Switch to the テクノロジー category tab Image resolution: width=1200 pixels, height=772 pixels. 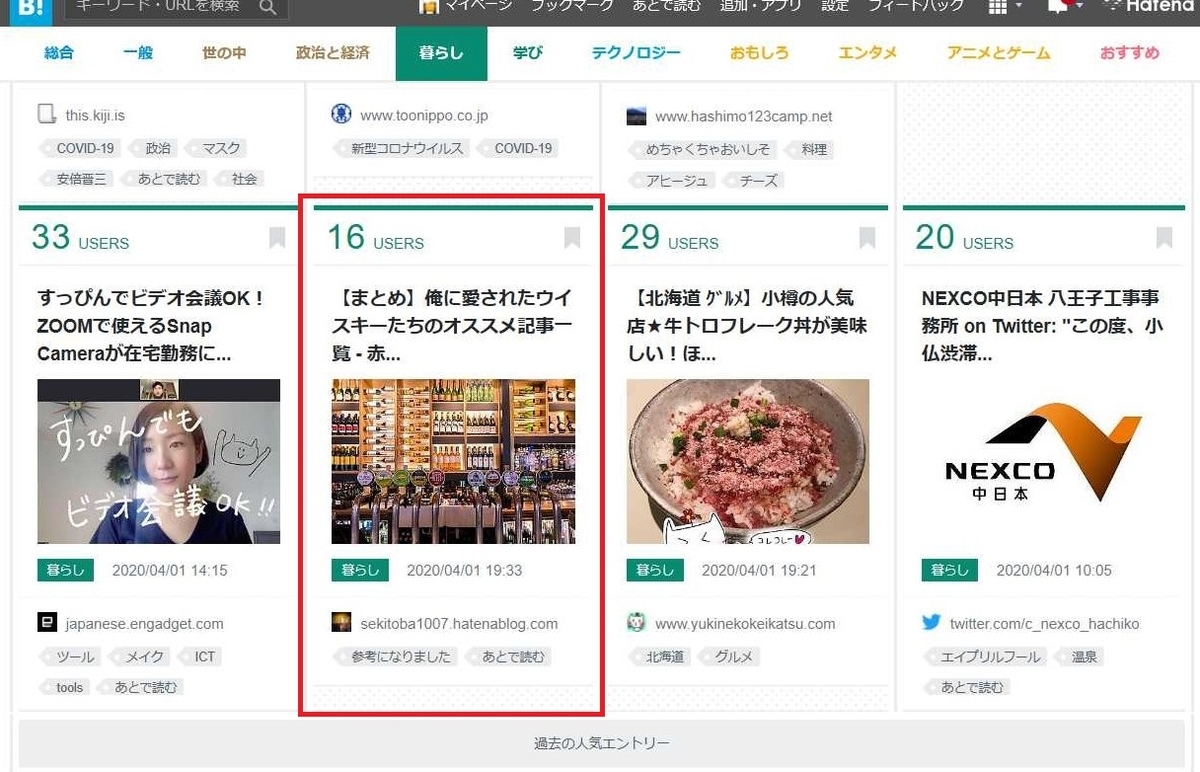click(636, 53)
